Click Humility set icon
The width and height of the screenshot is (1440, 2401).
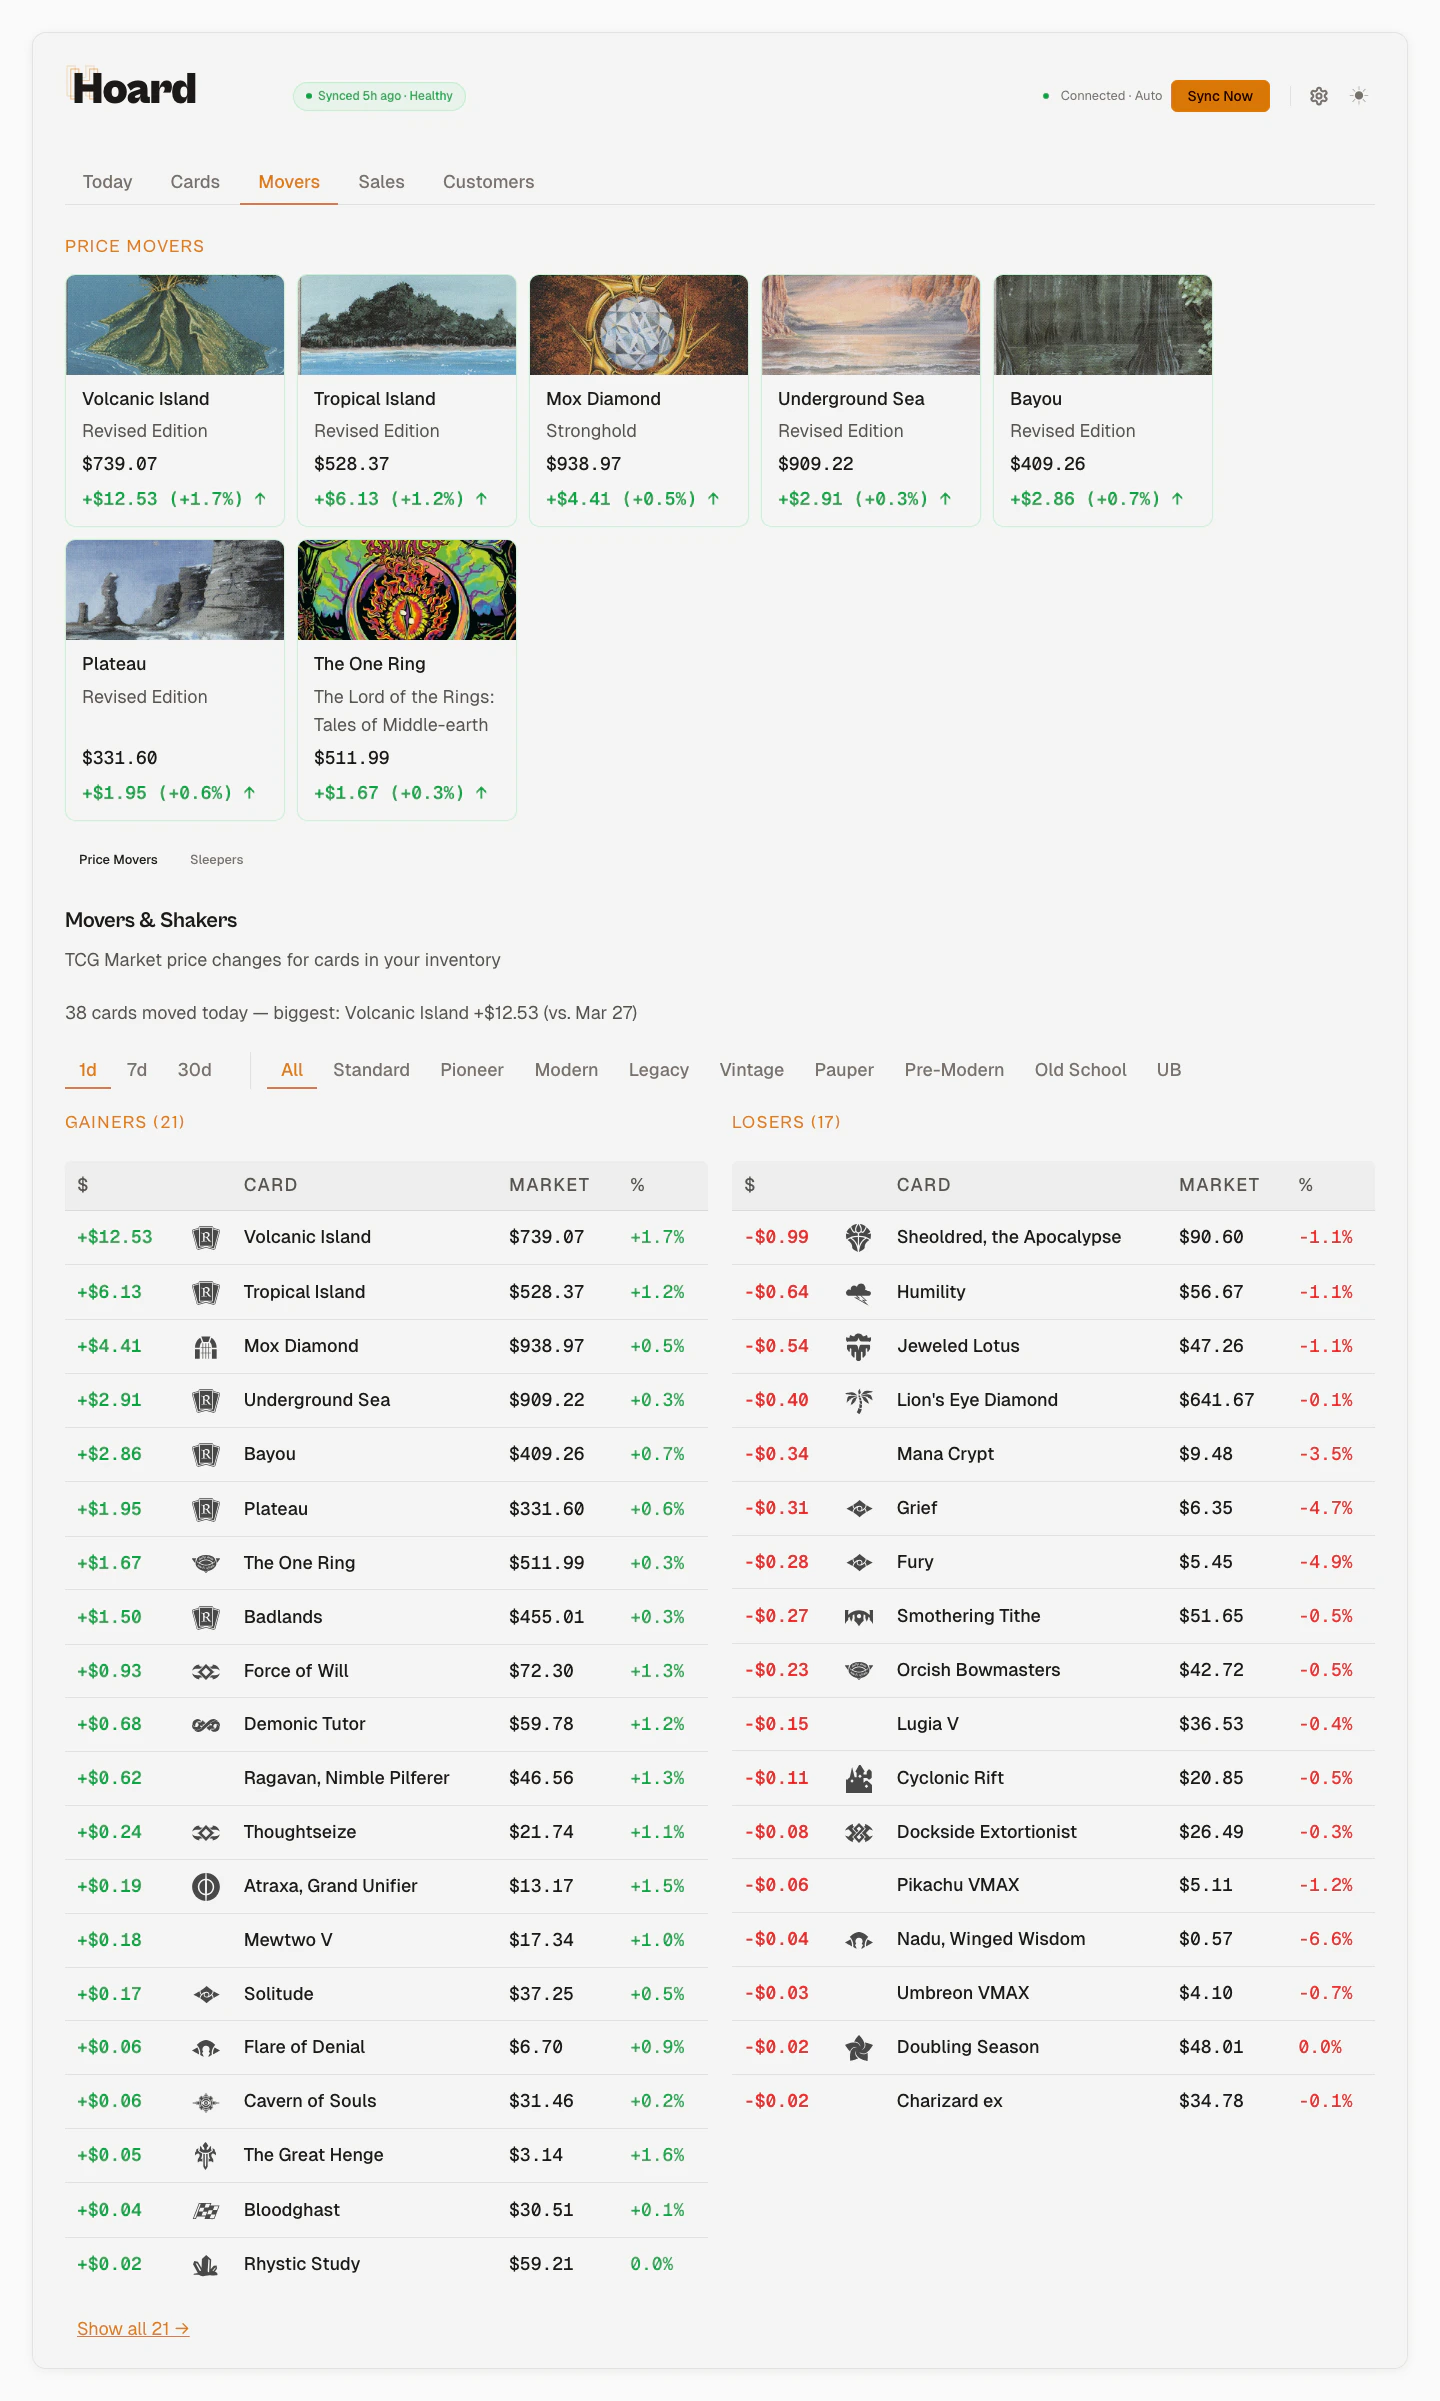tap(859, 1292)
